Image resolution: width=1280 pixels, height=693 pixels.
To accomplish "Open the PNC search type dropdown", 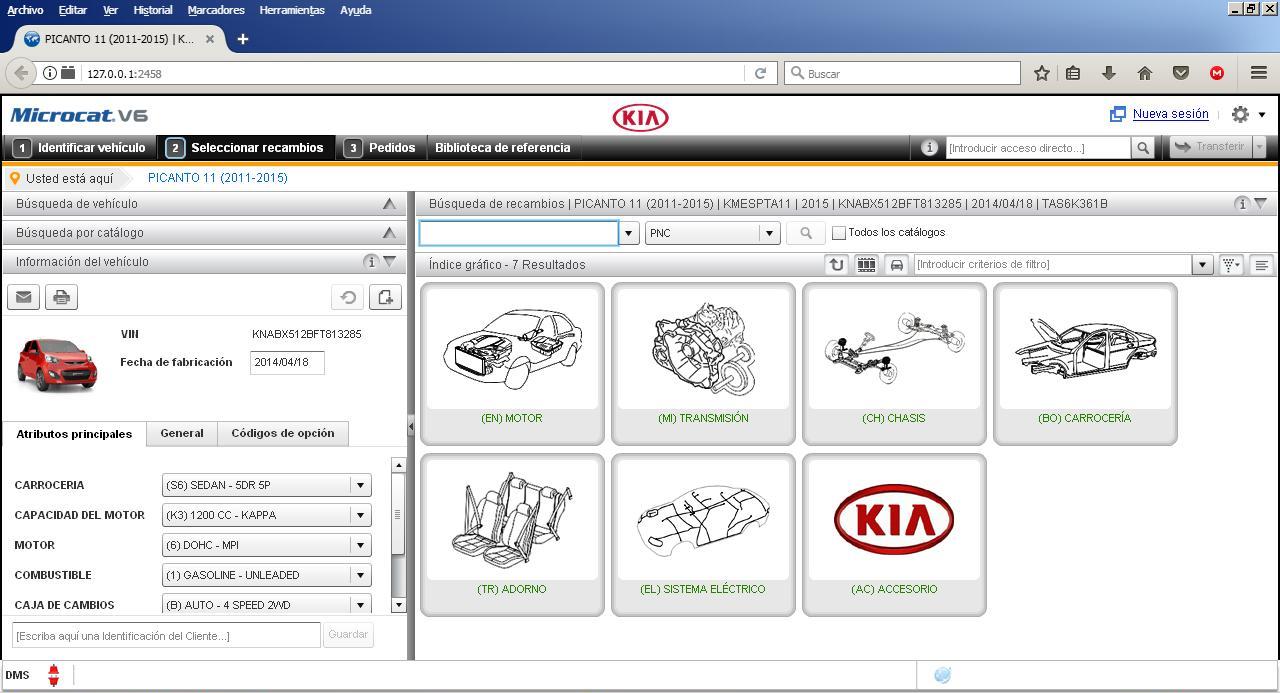I will [712, 233].
